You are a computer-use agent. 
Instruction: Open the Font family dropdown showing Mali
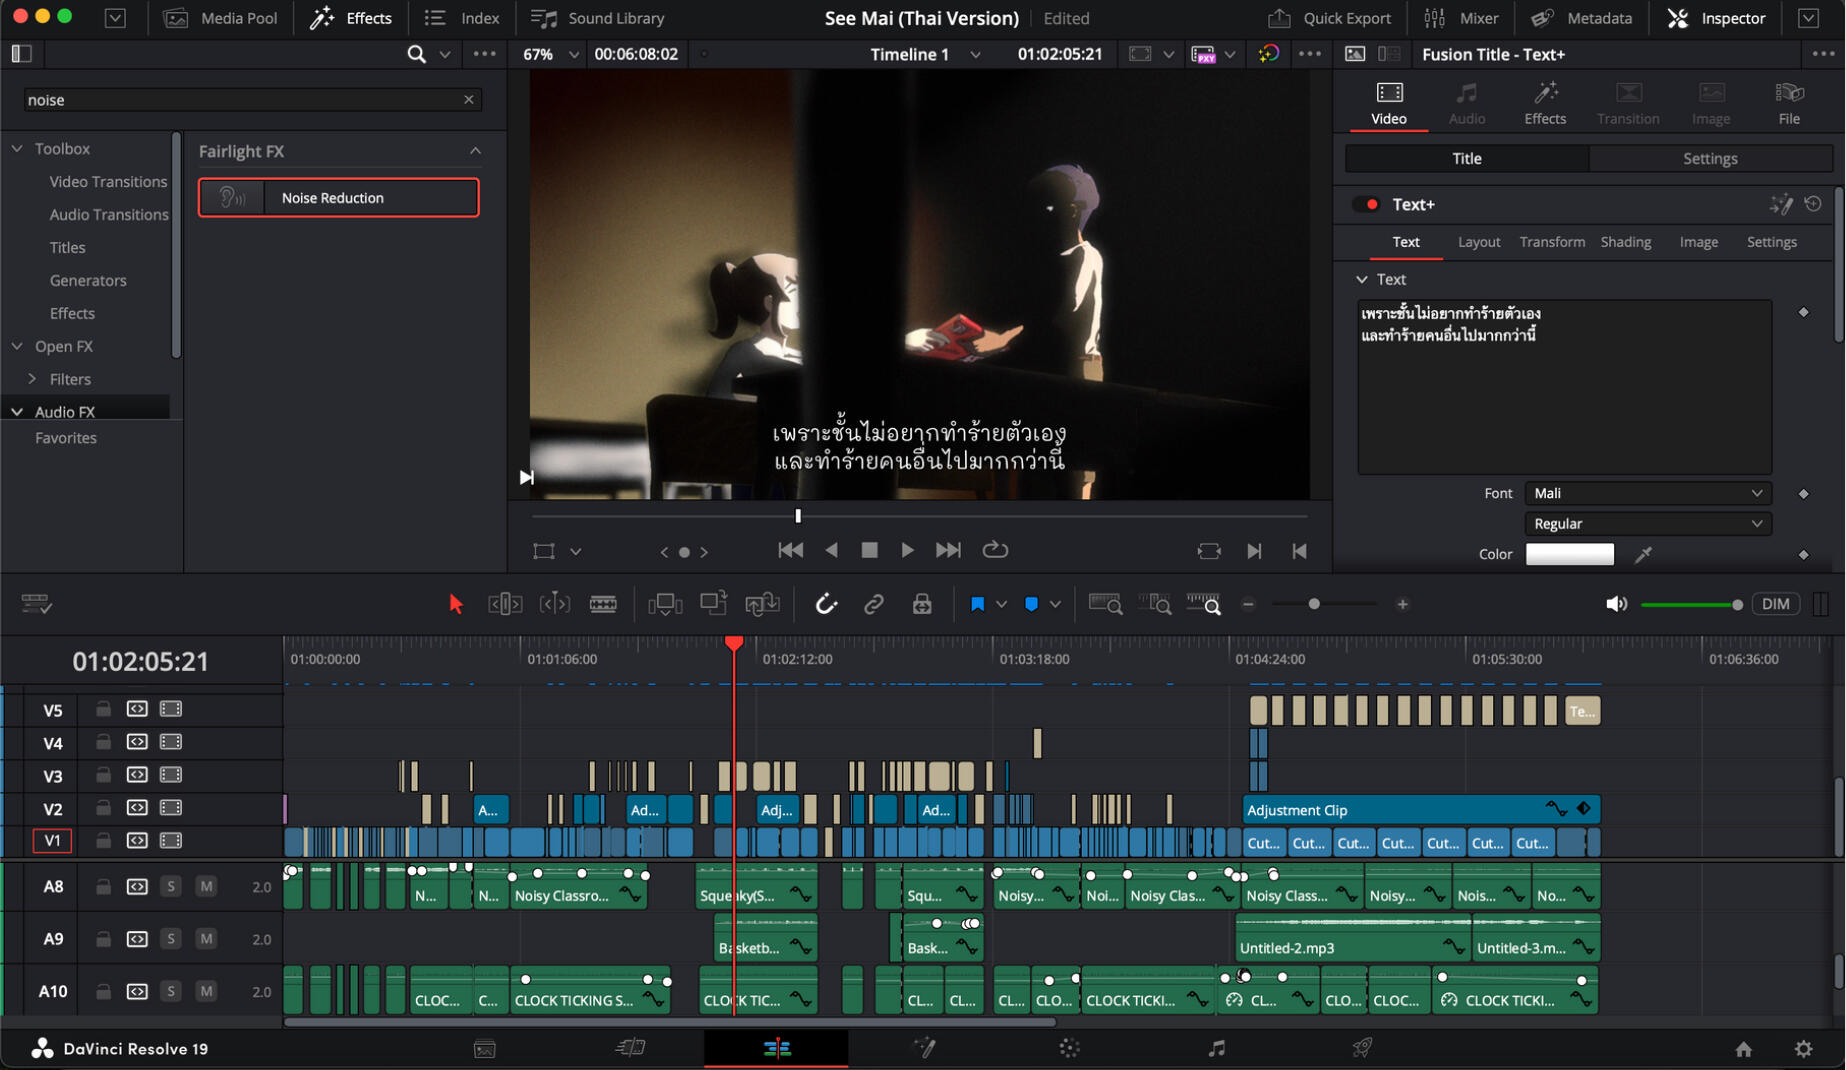1648,493
